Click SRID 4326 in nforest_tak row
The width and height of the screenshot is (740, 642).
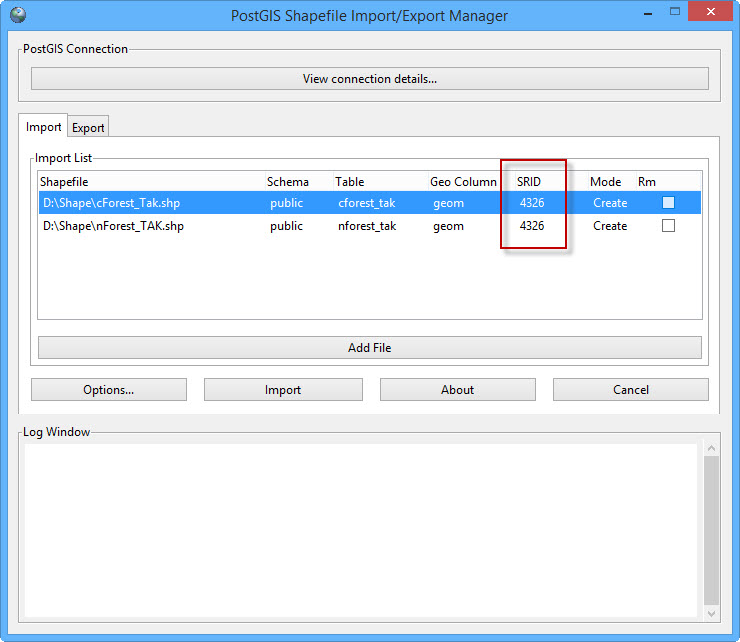tap(532, 226)
